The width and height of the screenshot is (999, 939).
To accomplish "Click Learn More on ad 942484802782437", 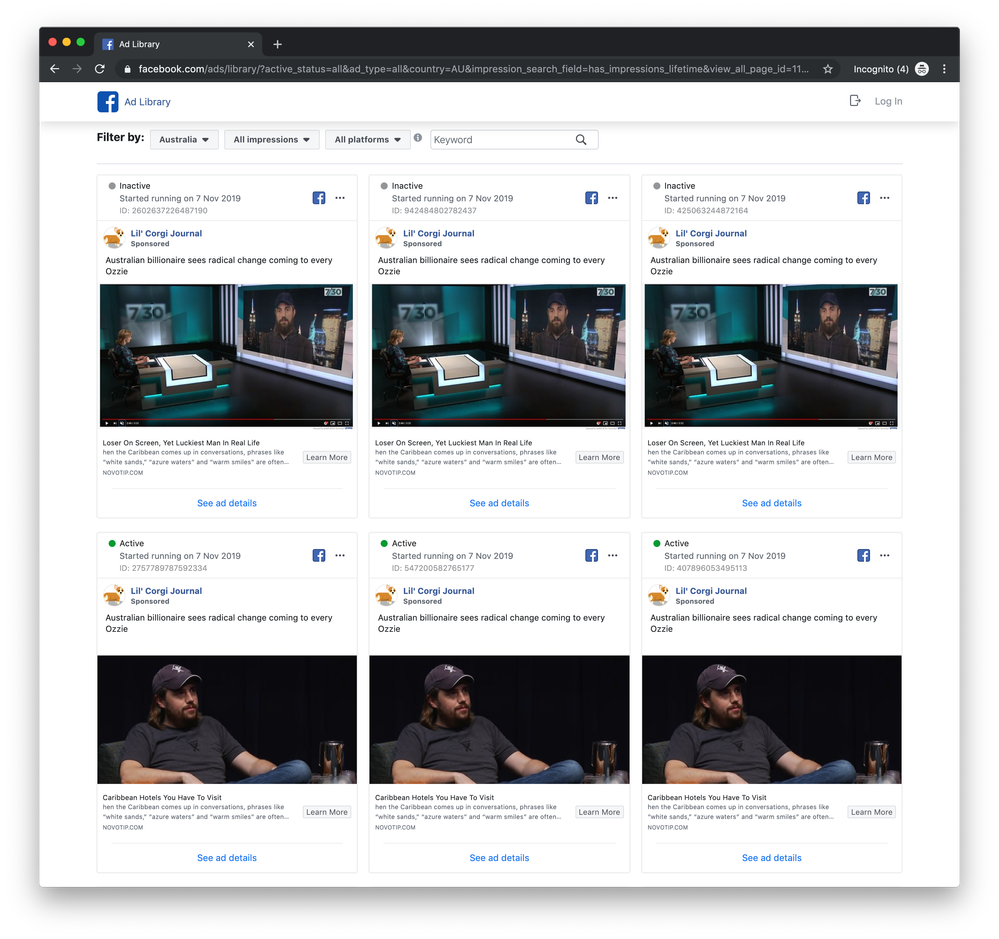I will 599,457.
